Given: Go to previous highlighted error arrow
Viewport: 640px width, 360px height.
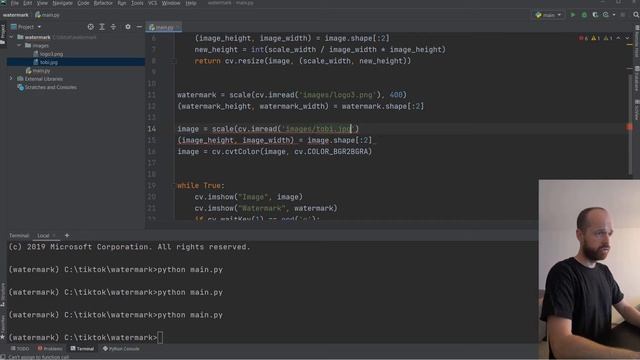Looking at the screenshot, I should (618, 38).
